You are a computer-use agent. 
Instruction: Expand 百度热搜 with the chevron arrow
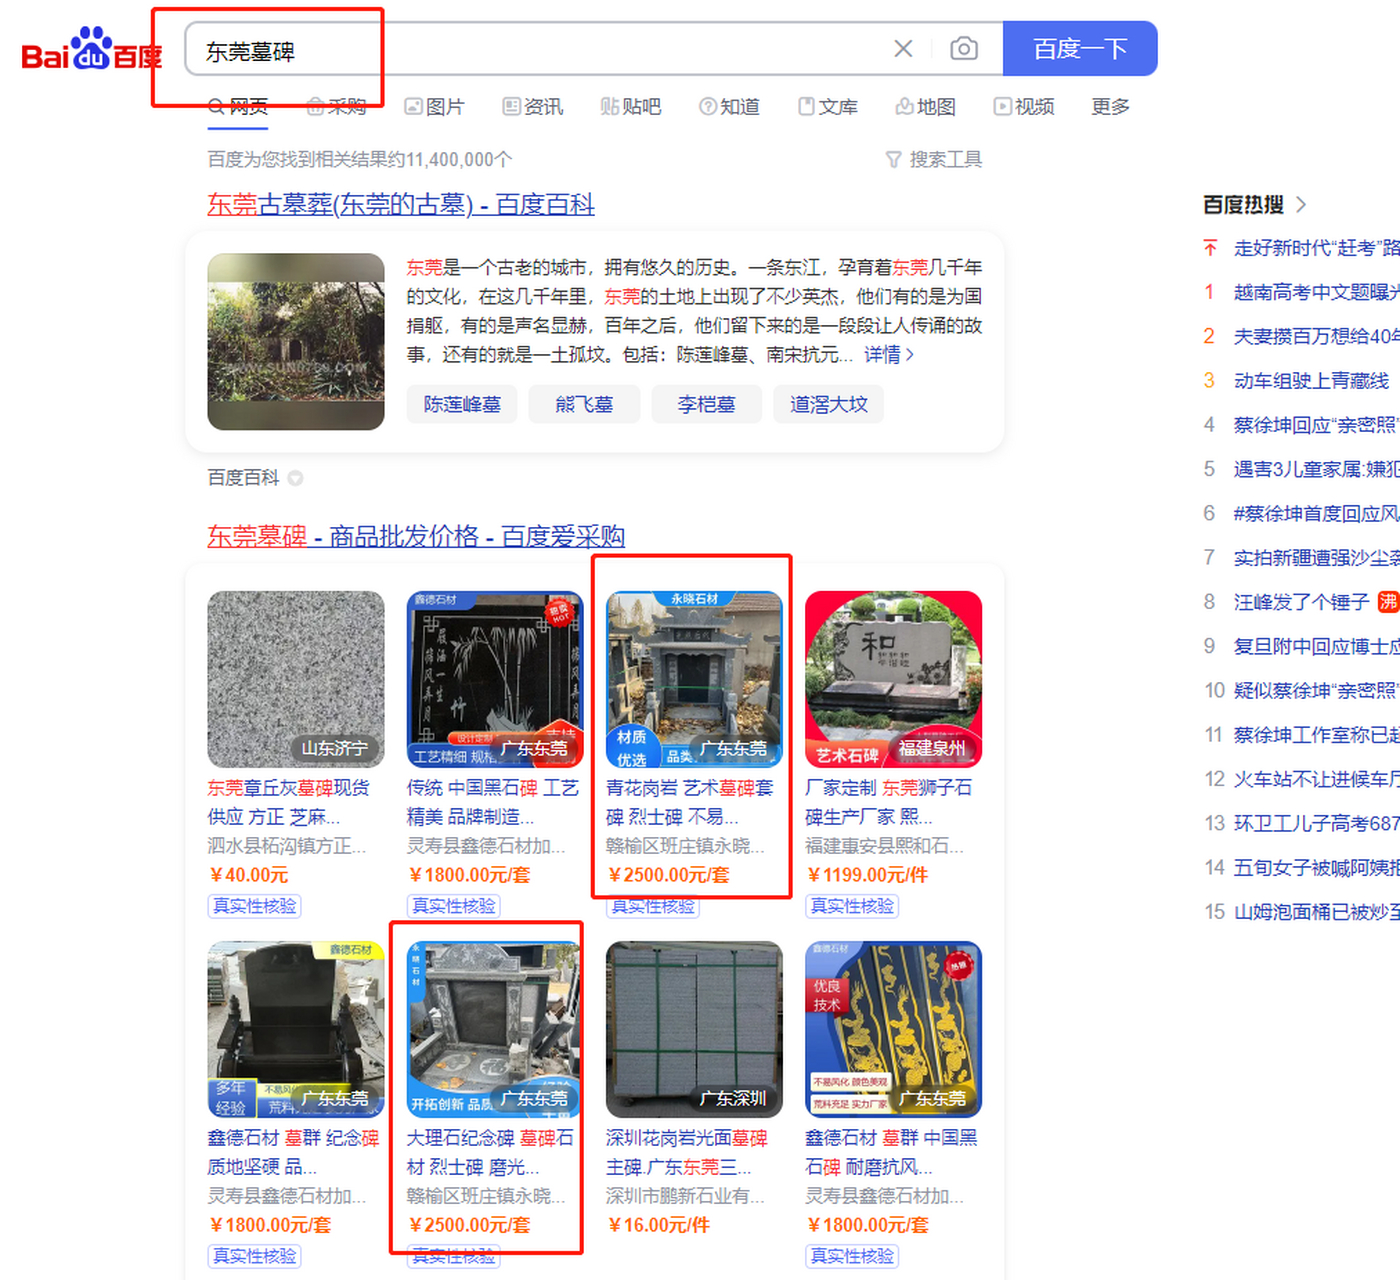[x=1301, y=204]
